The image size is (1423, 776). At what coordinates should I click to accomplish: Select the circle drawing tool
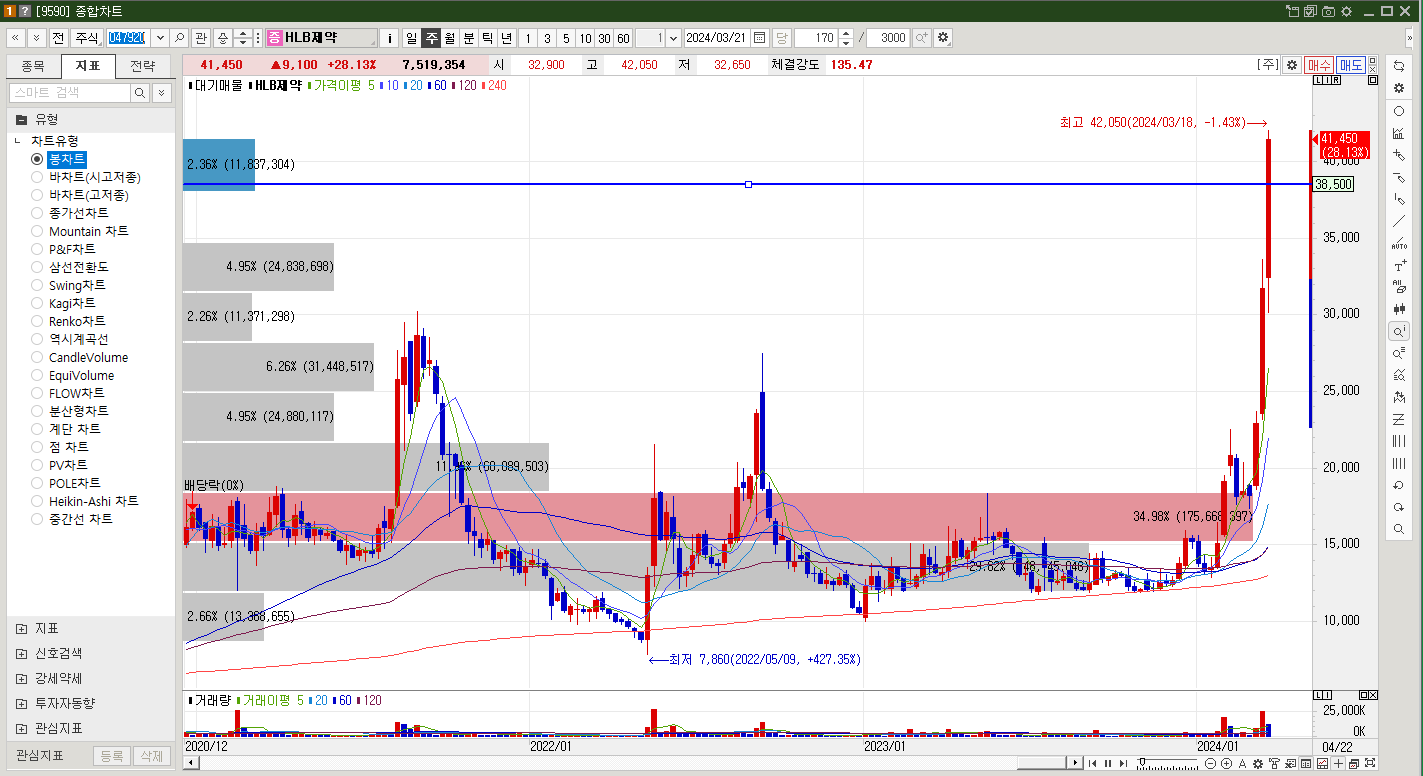(x=1399, y=111)
